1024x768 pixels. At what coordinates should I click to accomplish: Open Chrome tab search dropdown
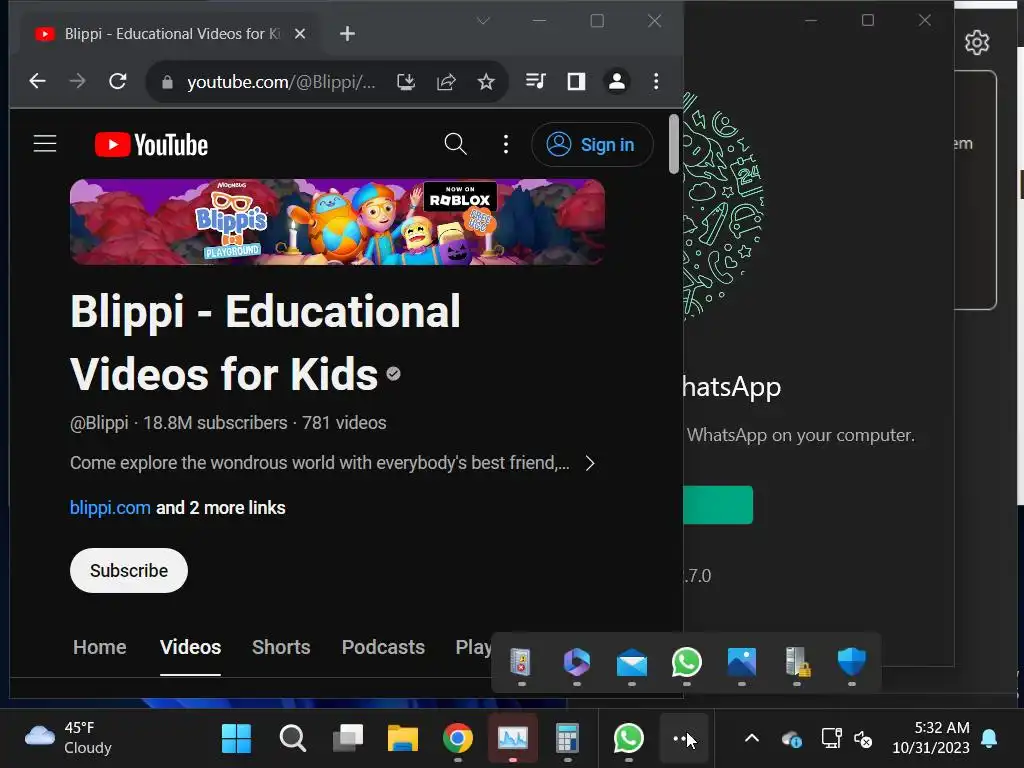[483, 21]
